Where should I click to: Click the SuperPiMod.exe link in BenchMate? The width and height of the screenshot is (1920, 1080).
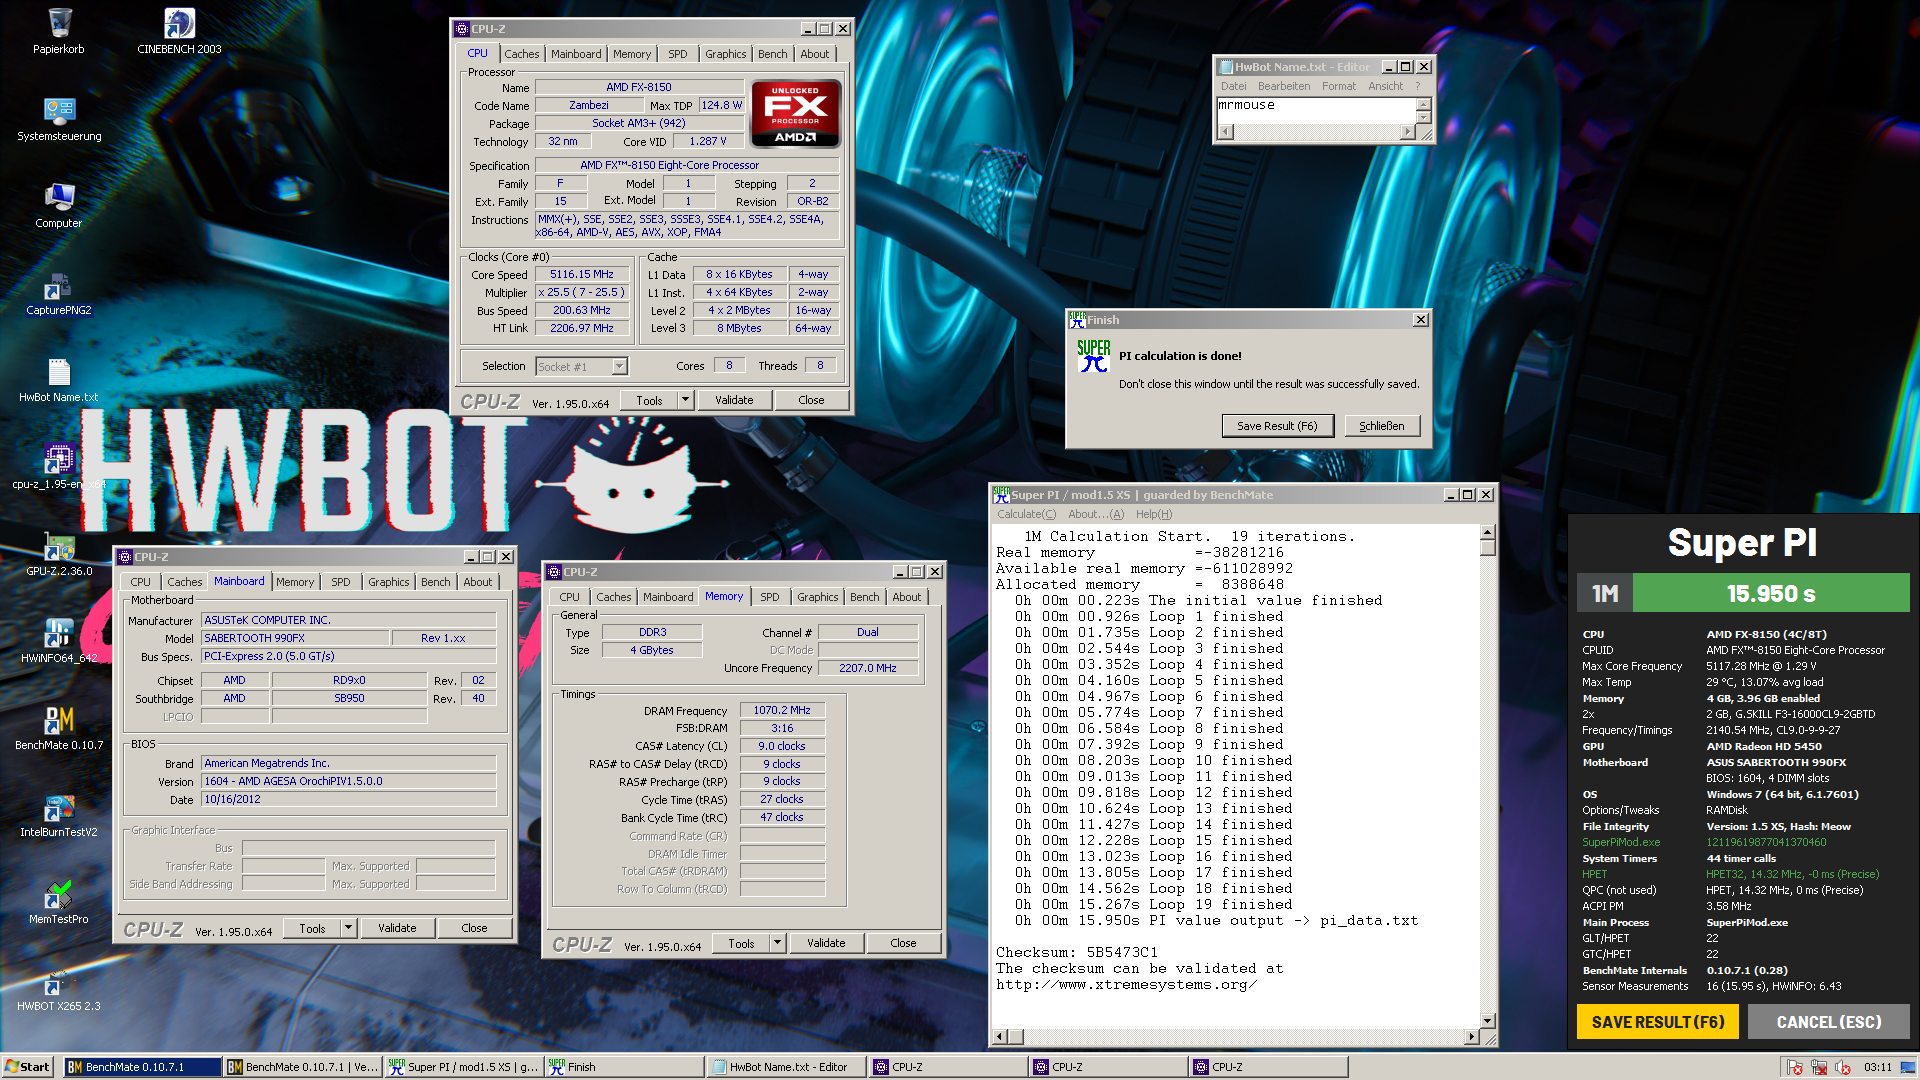click(1621, 842)
